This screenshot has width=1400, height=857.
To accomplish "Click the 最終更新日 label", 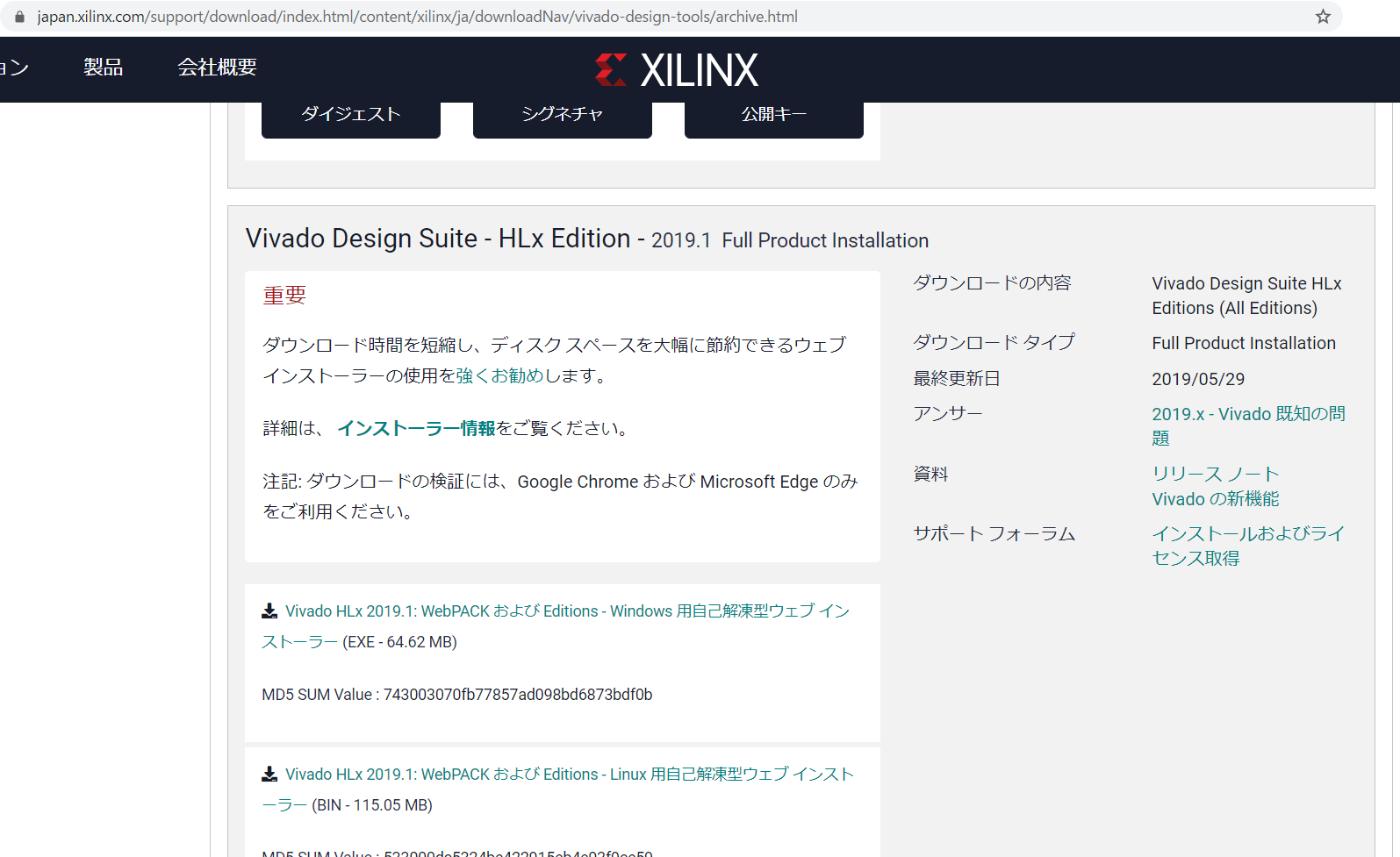I will (957, 379).
